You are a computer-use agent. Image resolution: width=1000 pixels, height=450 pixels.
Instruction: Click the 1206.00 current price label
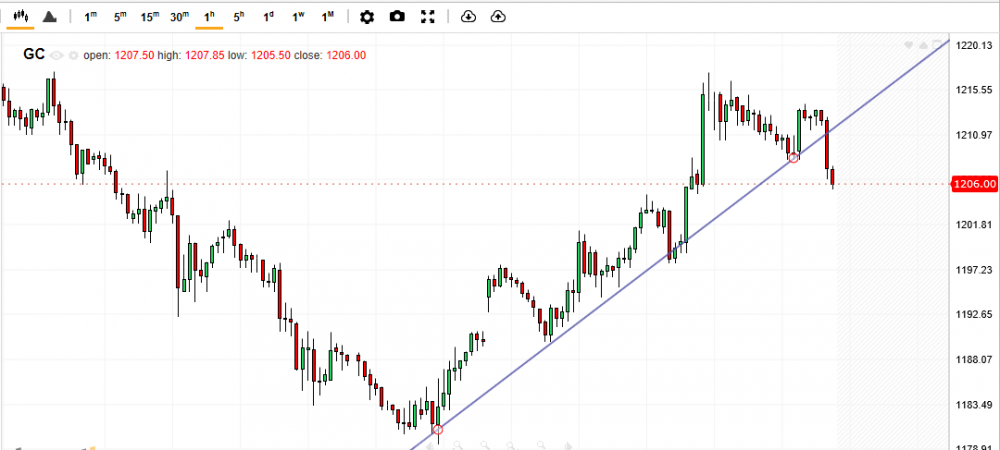click(x=973, y=184)
